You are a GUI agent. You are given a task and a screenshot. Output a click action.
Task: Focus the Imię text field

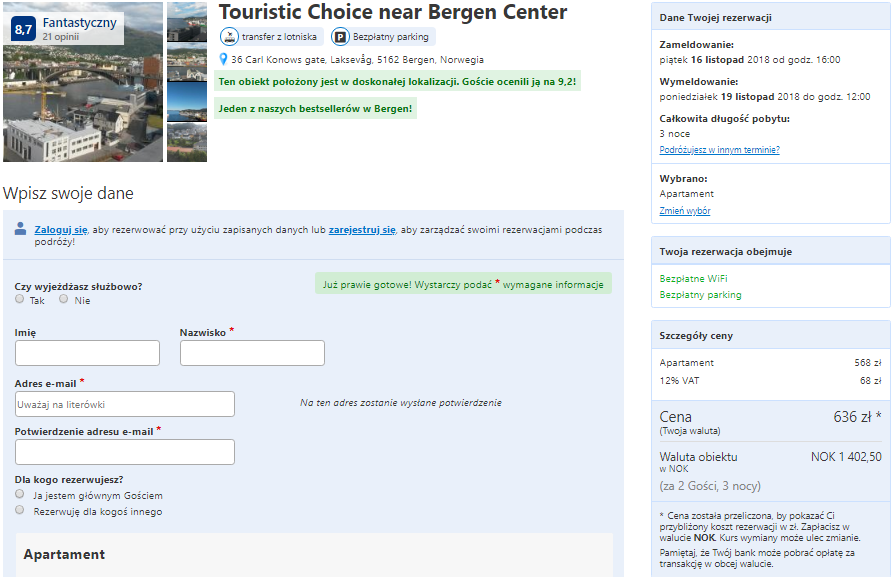click(x=87, y=353)
